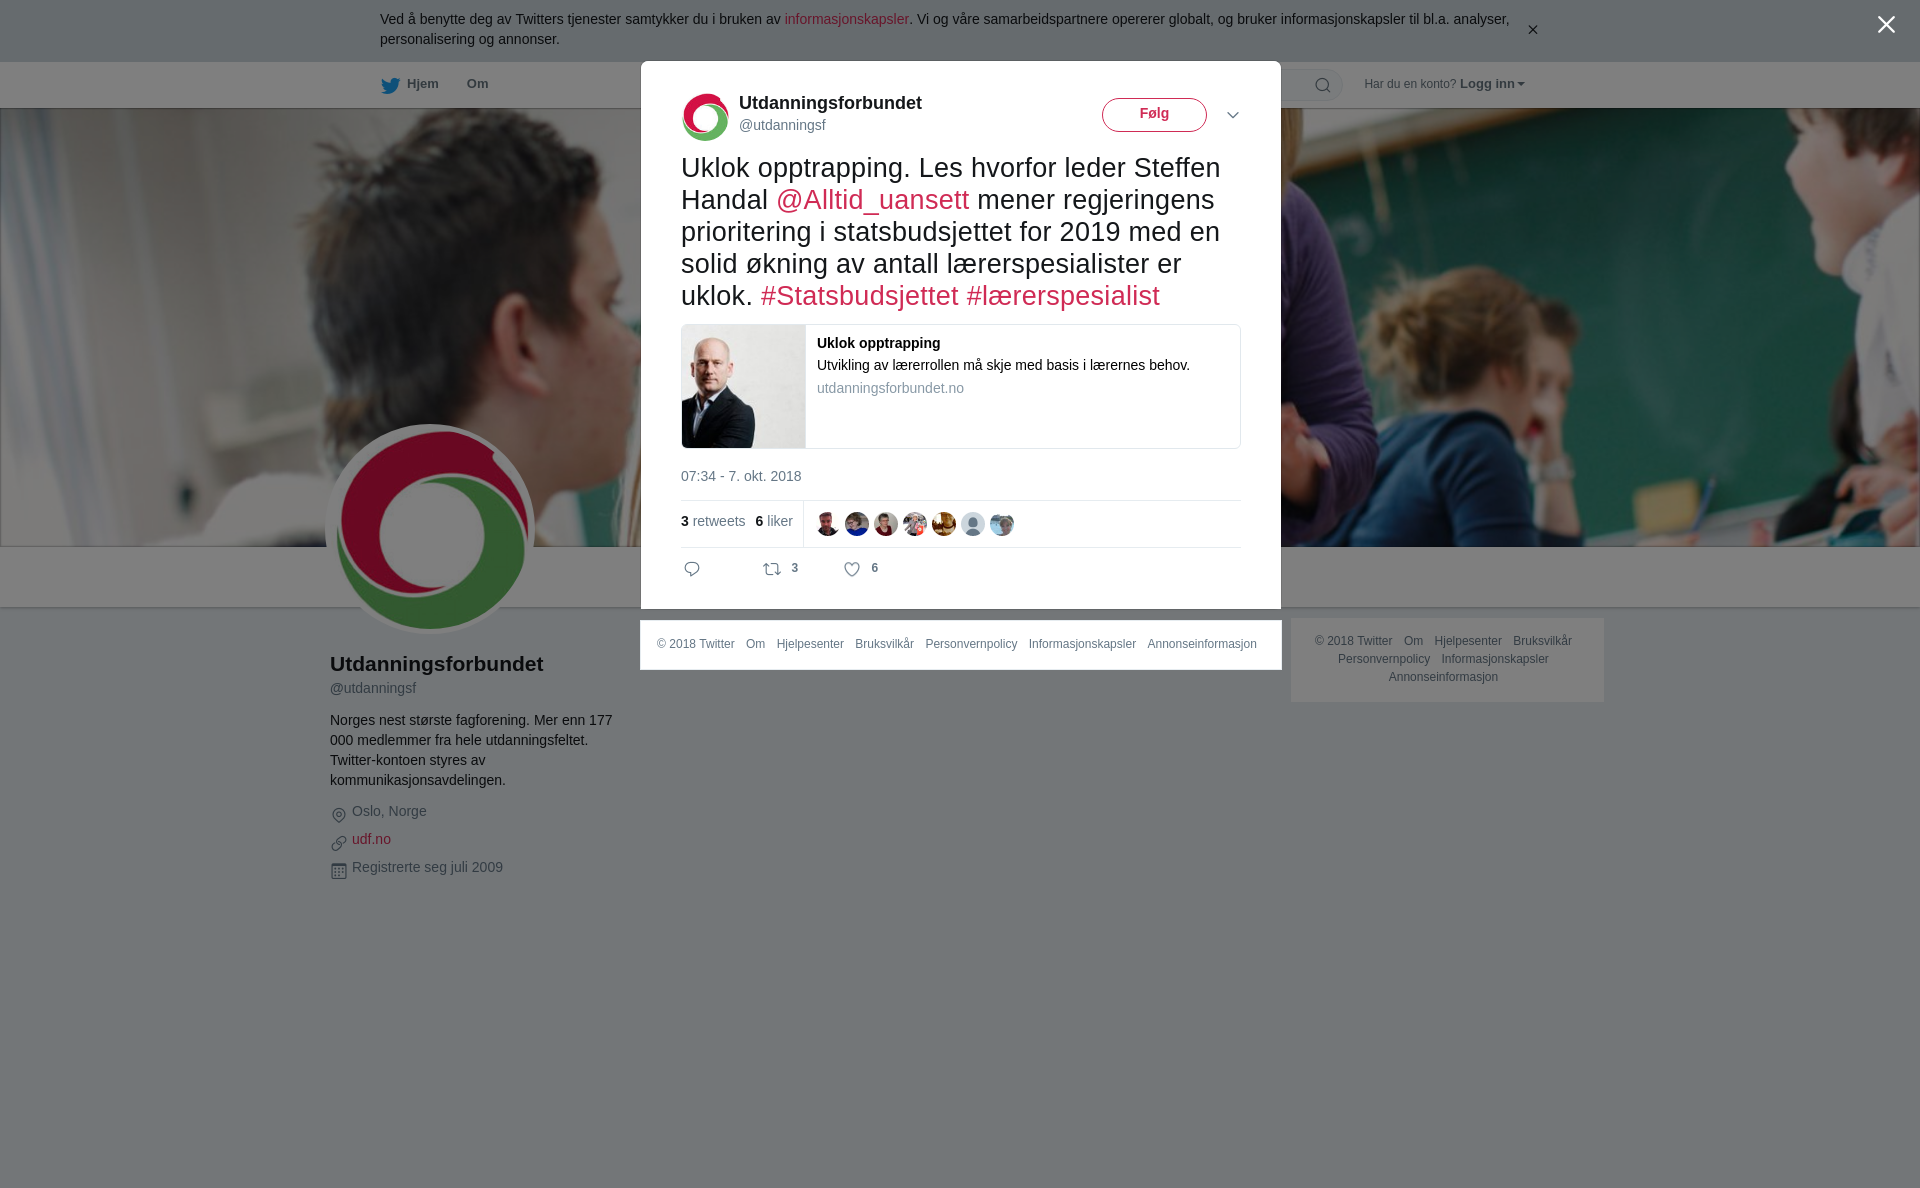Image resolution: width=1920 pixels, height=1188 pixels.
Task: Open the @Alltid_uansett mention
Action: tap(873, 200)
